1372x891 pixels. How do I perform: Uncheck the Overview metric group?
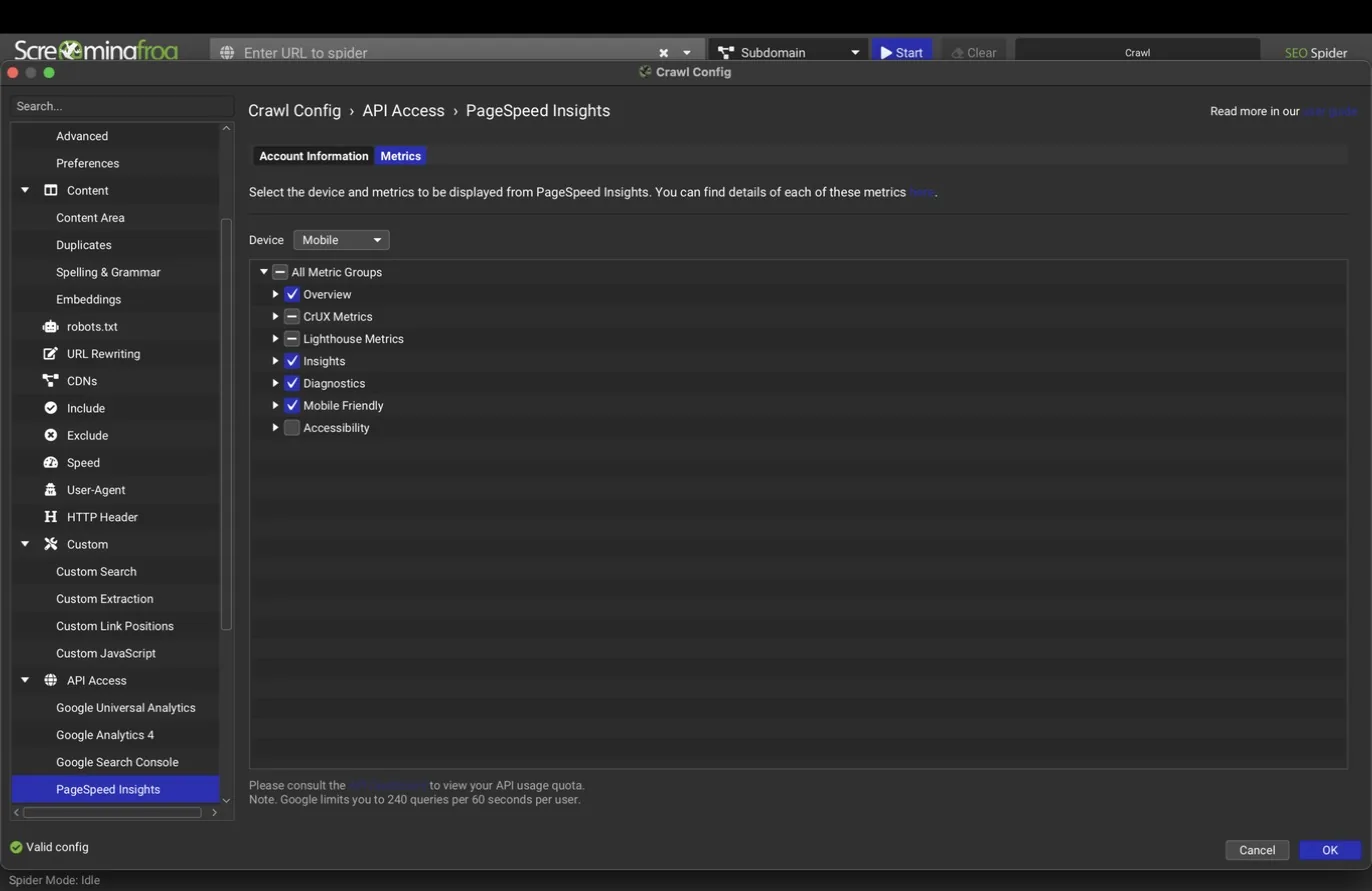click(292, 294)
